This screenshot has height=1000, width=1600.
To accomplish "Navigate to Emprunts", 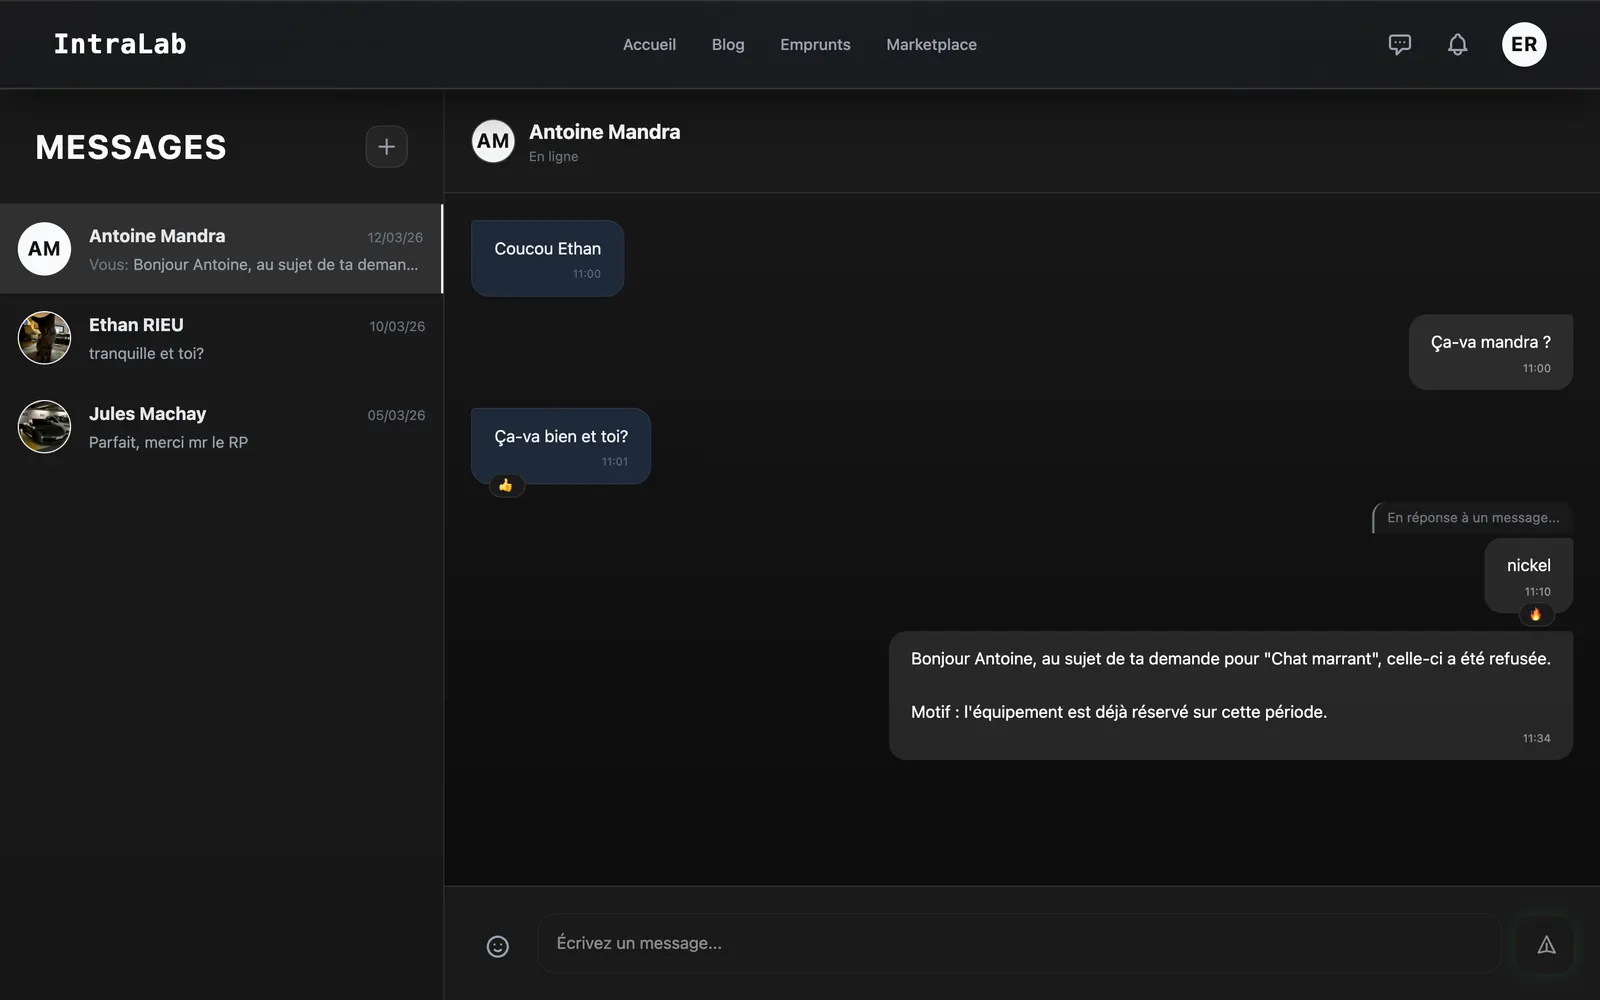I will [815, 44].
